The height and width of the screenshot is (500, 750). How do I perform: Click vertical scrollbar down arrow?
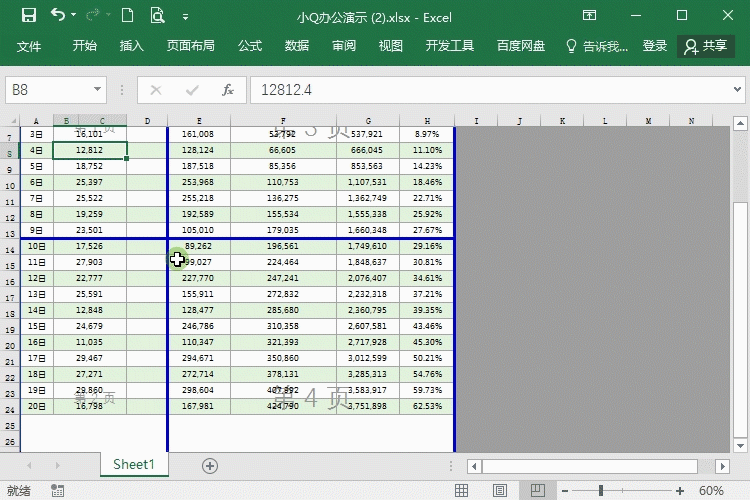[x=740, y=445]
